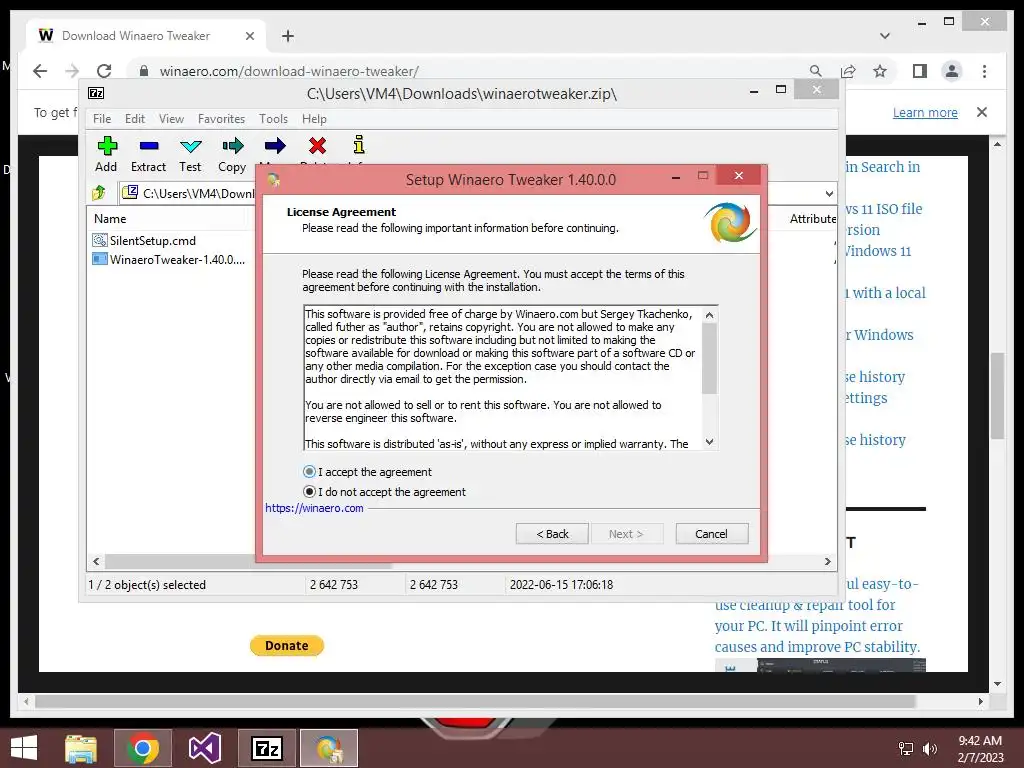
Task: Click the Delete red X icon in 7-Zip
Action: (317, 146)
